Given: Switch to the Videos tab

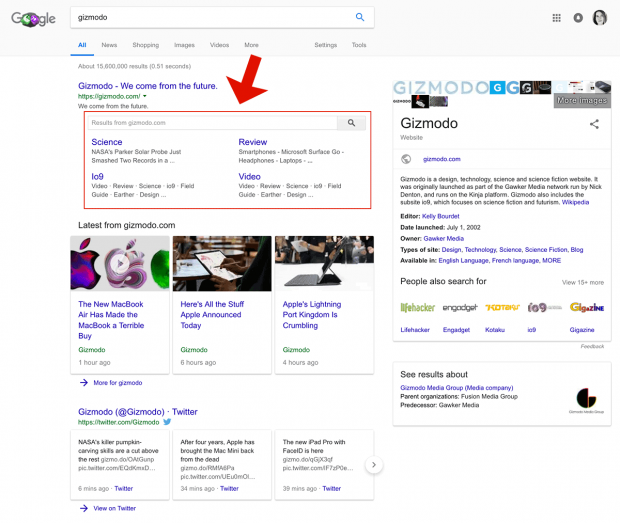Looking at the screenshot, I should [x=219, y=45].
